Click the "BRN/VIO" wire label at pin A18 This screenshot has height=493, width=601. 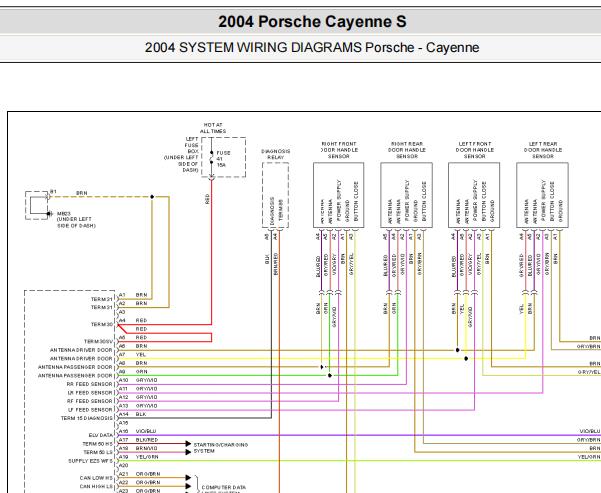146,448
